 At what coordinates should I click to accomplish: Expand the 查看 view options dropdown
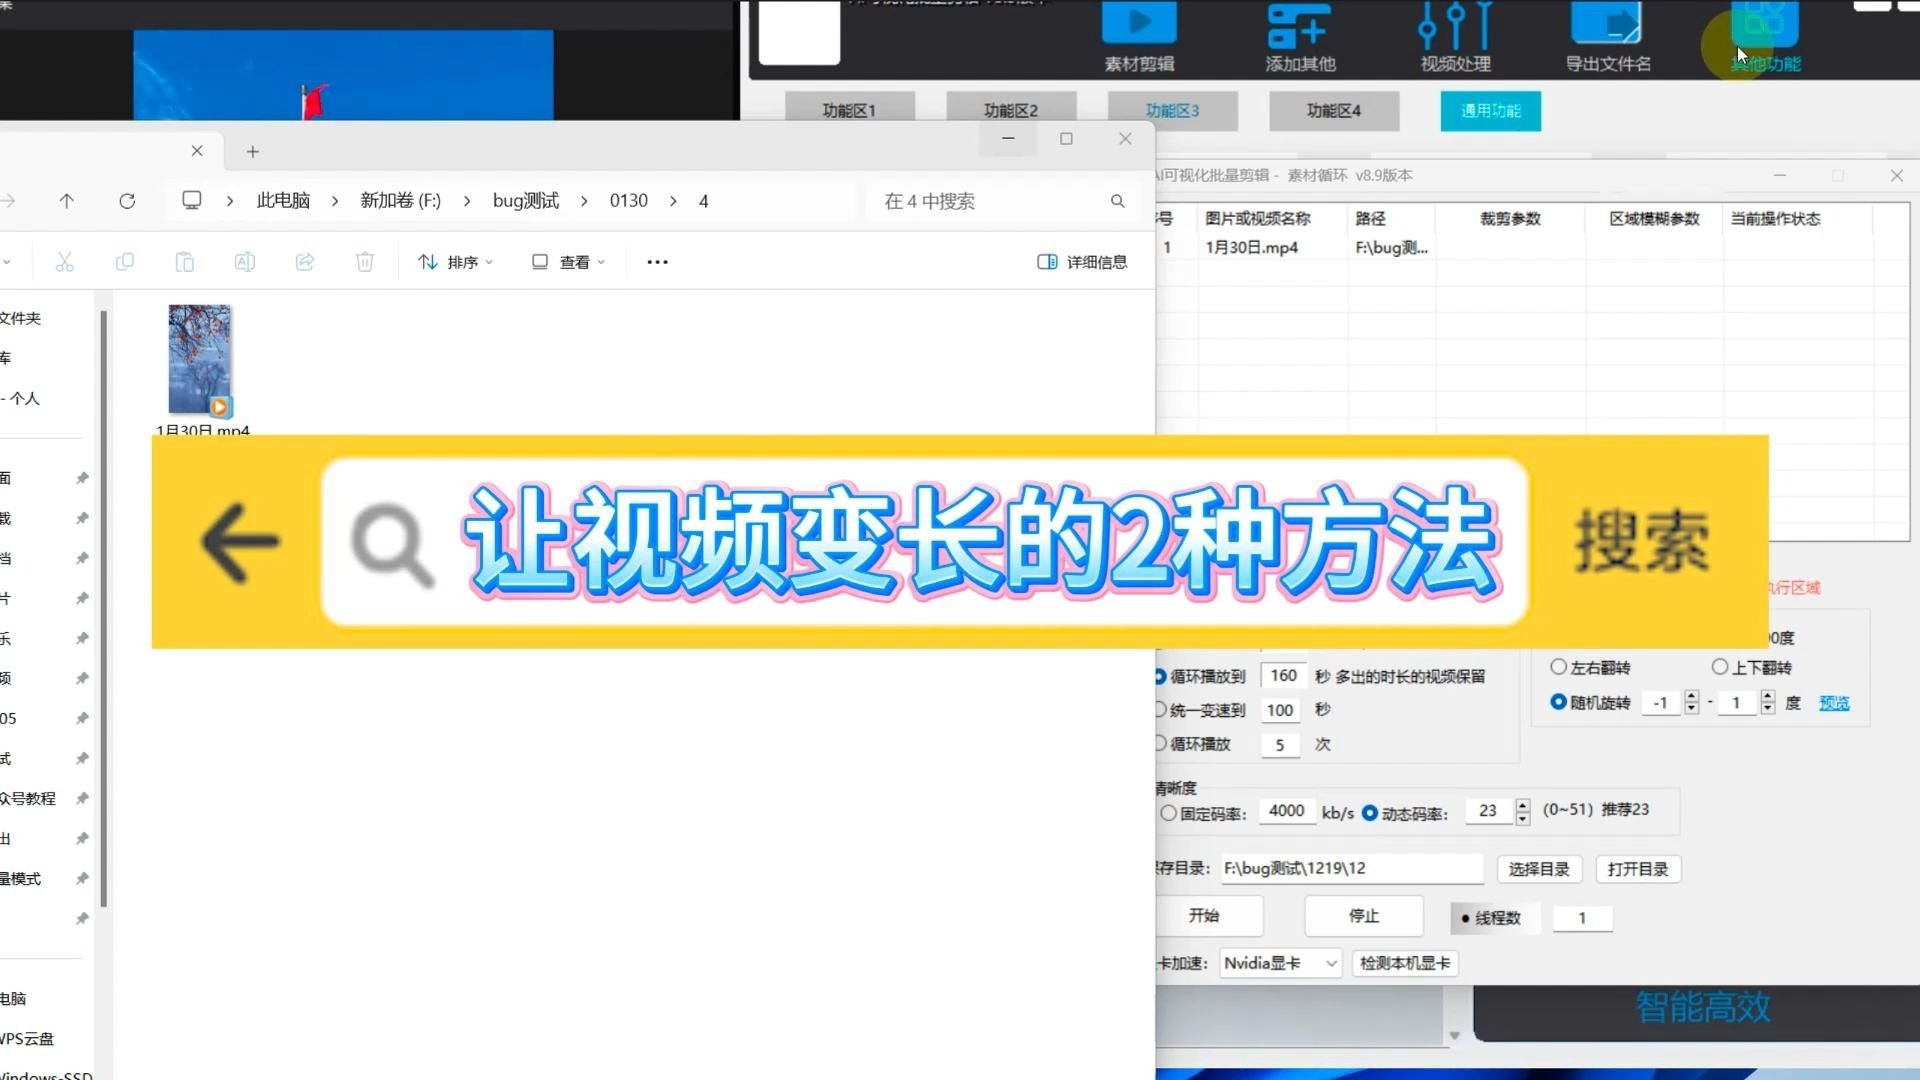pyautogui.click(x=567, y=261)
